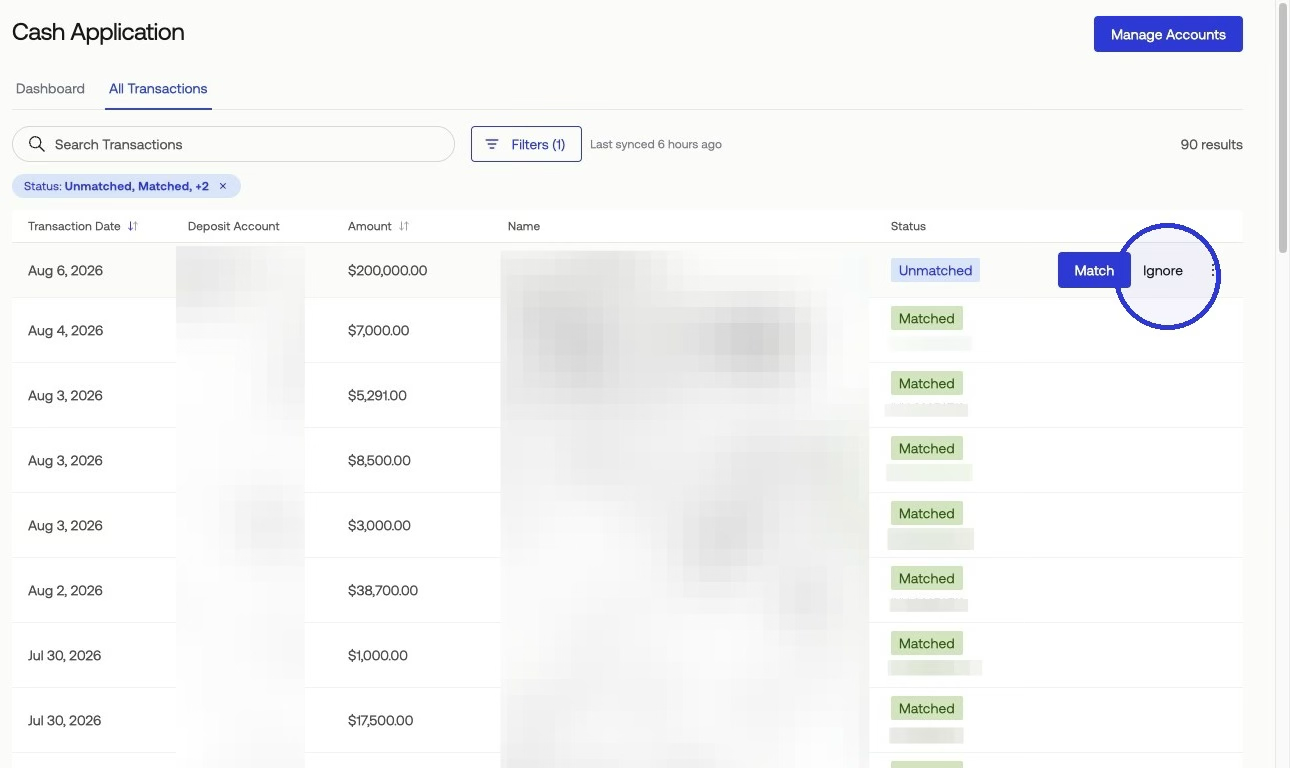1290x768 pixels.
Task: Click Matched badge on $1,000.00 row
Action: (x=927, y=643)
